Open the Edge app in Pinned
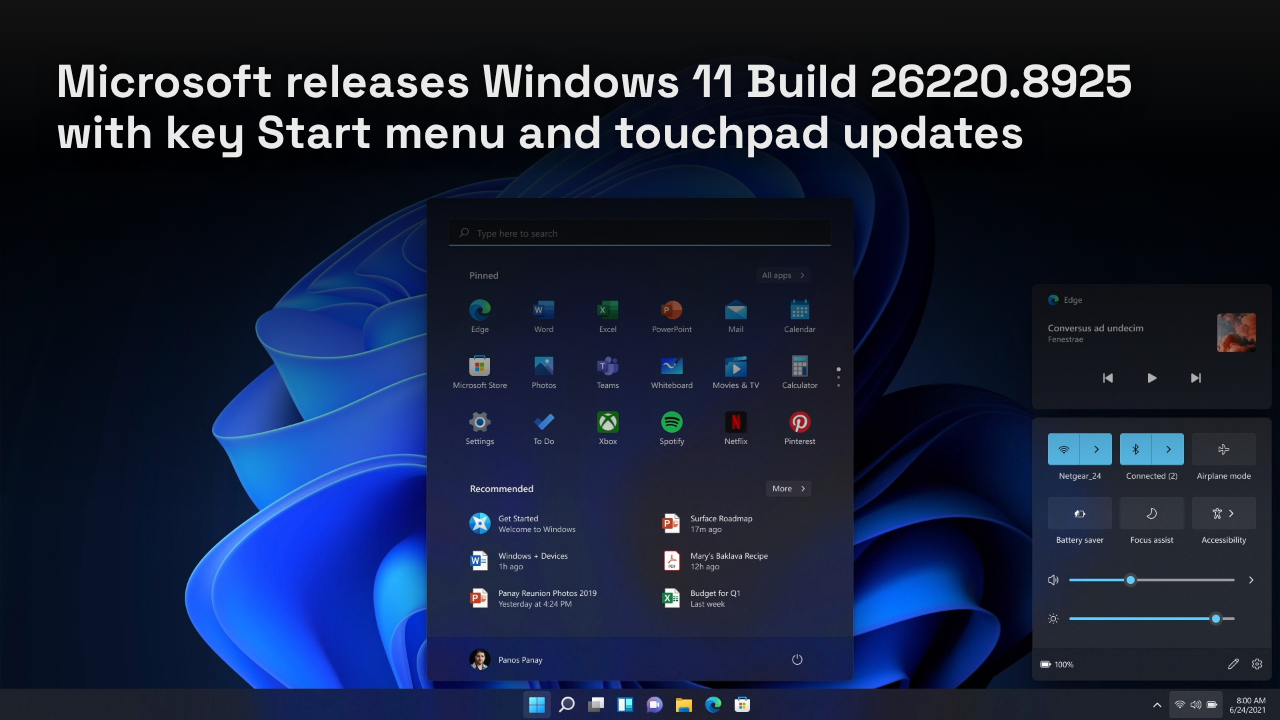The height and width of the screenshot is (720, 1280). click(480, 315)
